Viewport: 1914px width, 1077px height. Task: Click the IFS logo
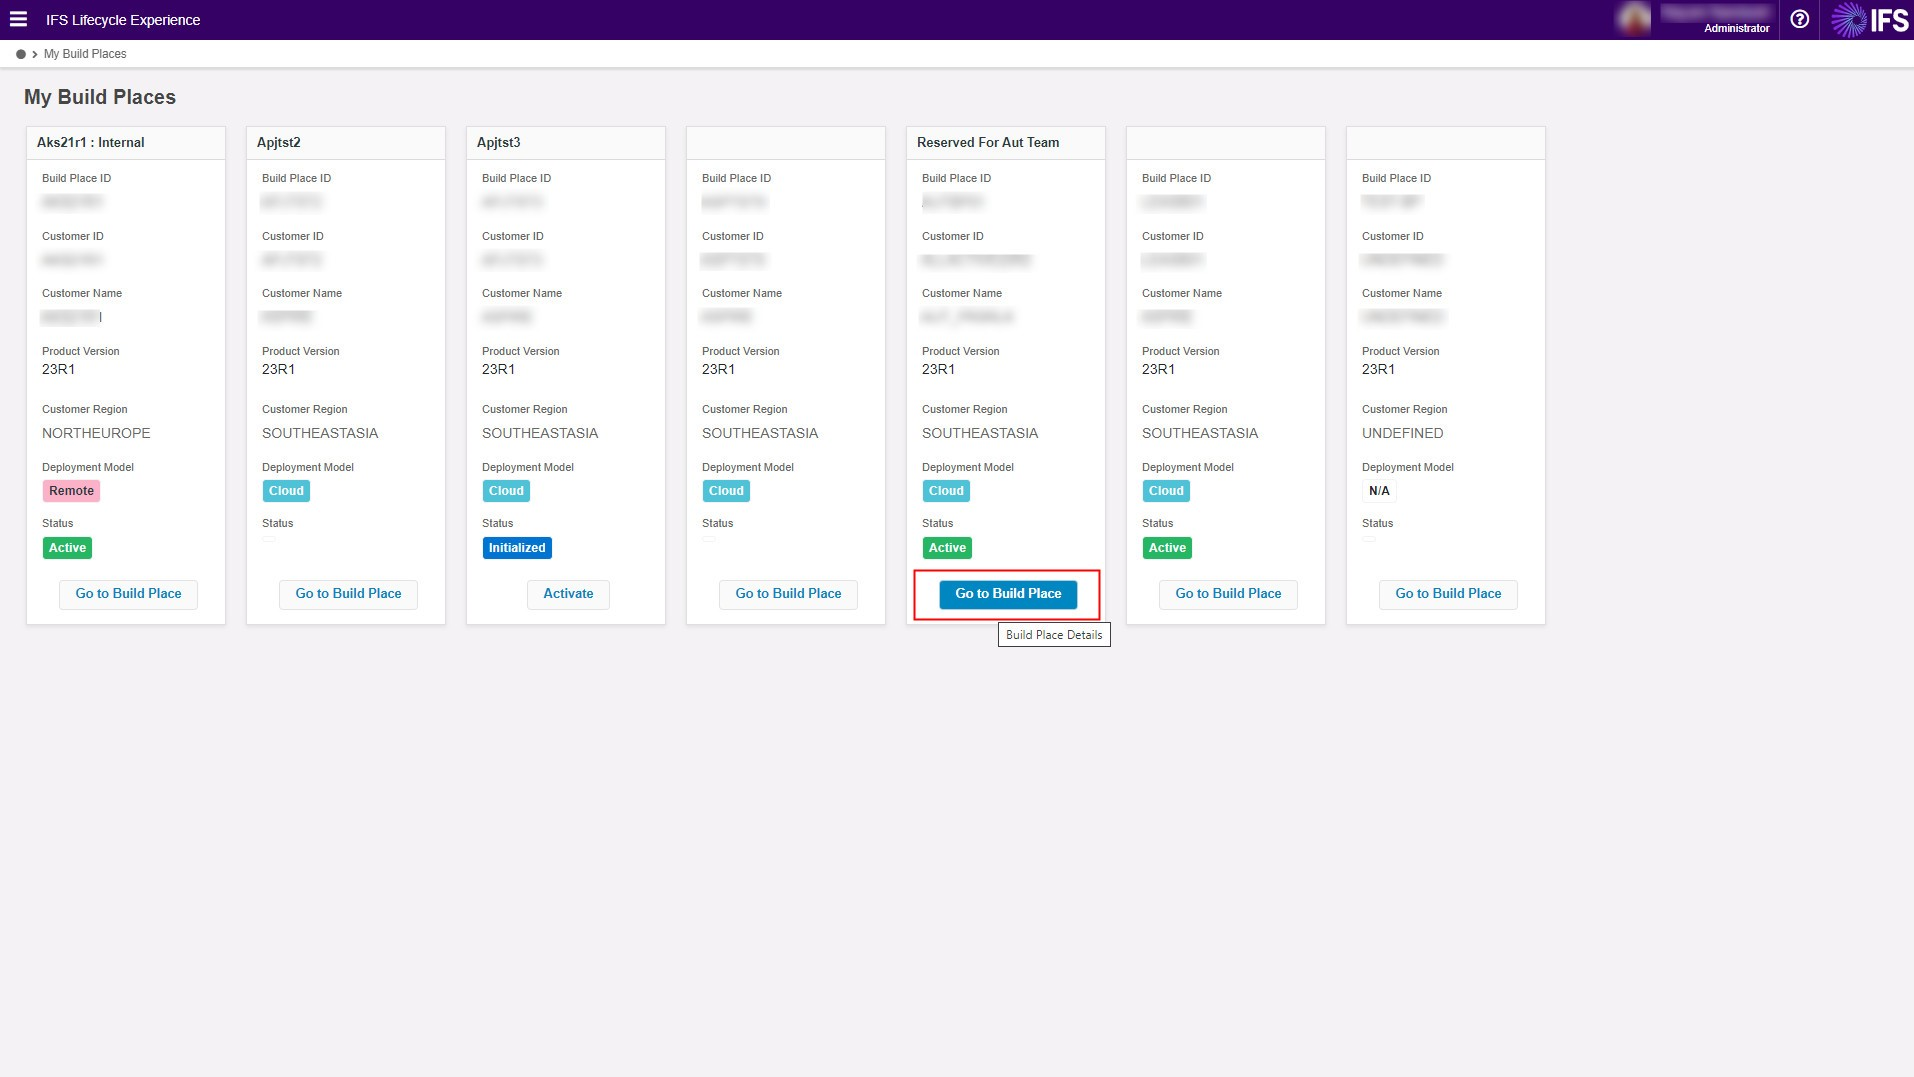point(1870,19)
